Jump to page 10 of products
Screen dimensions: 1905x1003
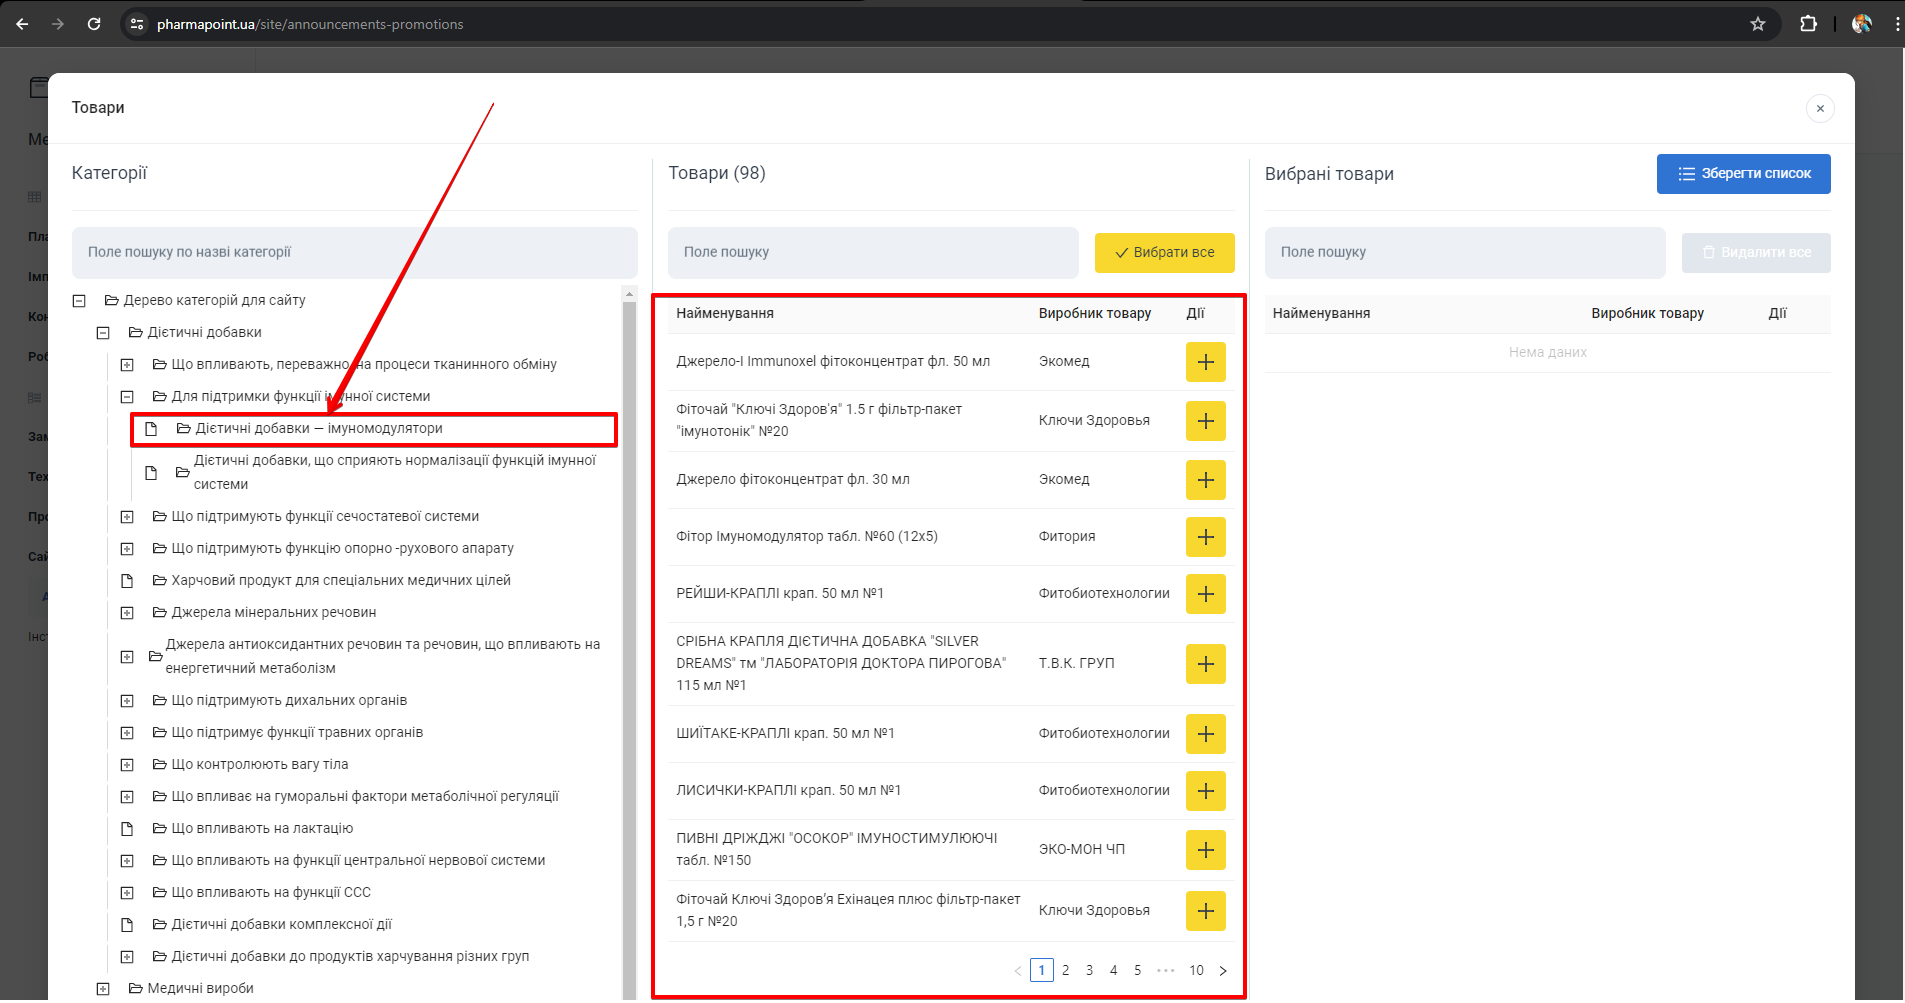click(x=1196, y=970)
